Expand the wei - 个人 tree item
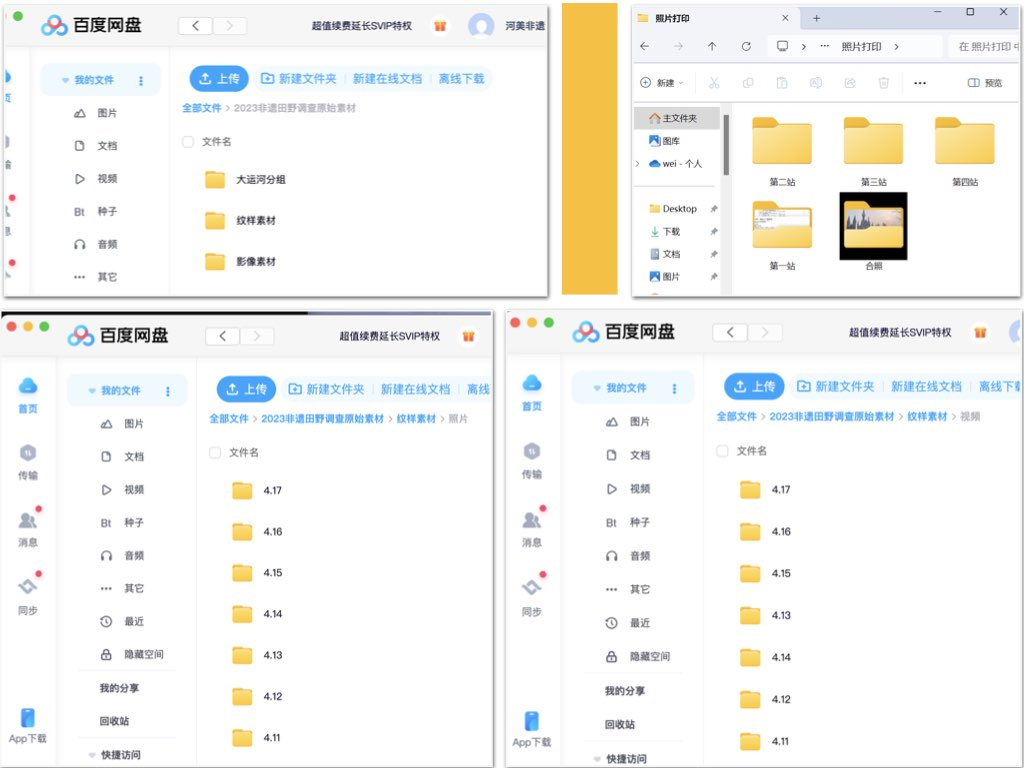Screen dimensions: 1024x768 [x=638, y=163]
